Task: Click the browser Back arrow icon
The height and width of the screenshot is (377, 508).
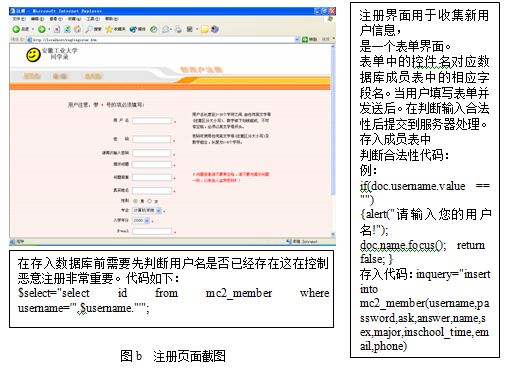Action: (16, 29)
